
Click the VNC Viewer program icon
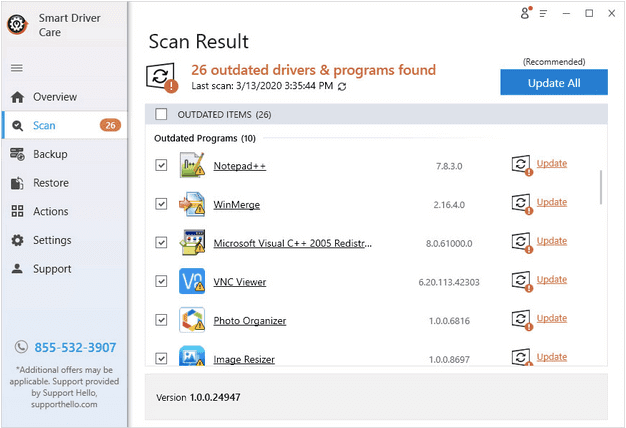pos(192,282)
